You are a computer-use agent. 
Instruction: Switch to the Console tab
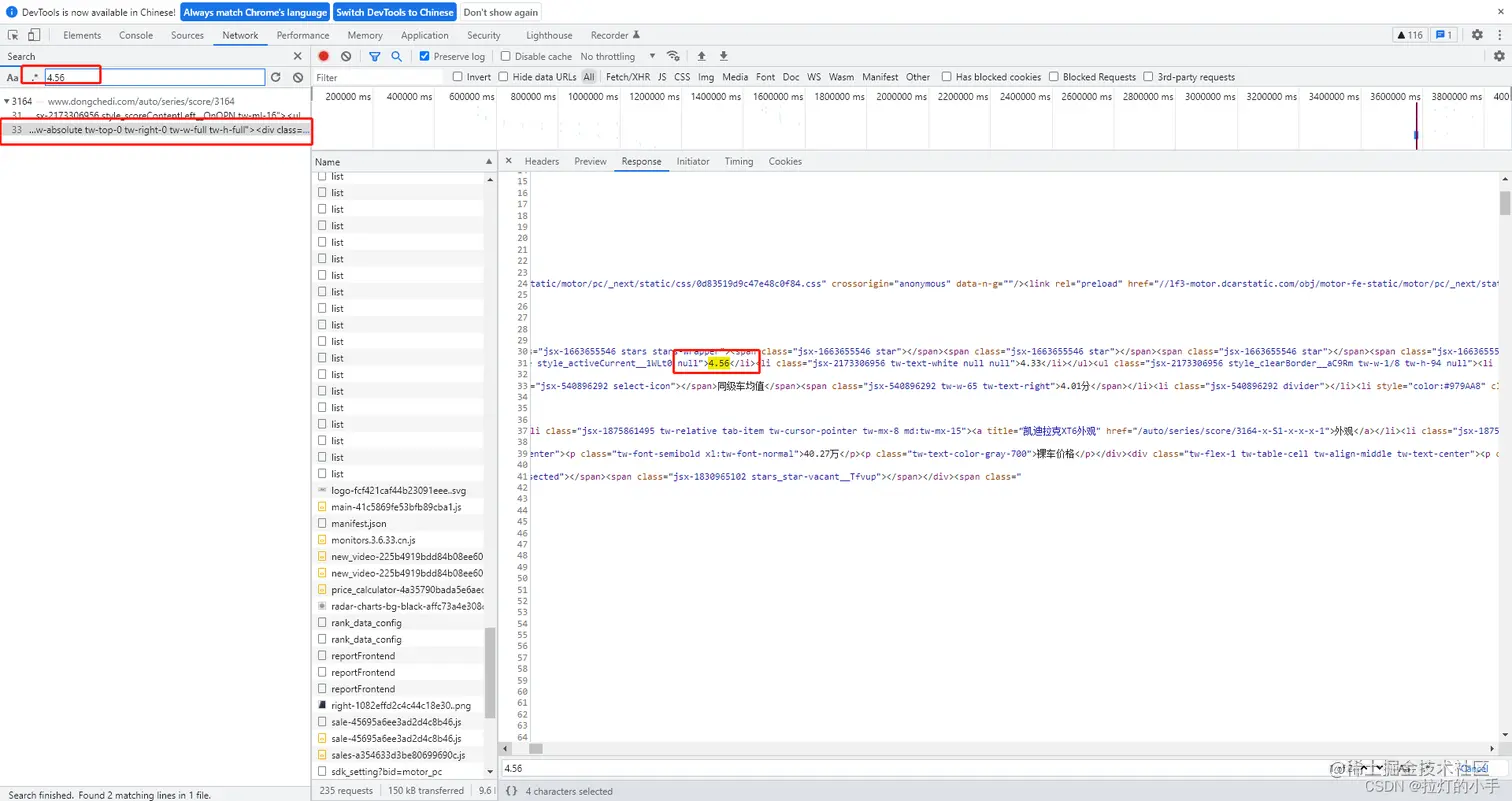(x=136, y=35)
